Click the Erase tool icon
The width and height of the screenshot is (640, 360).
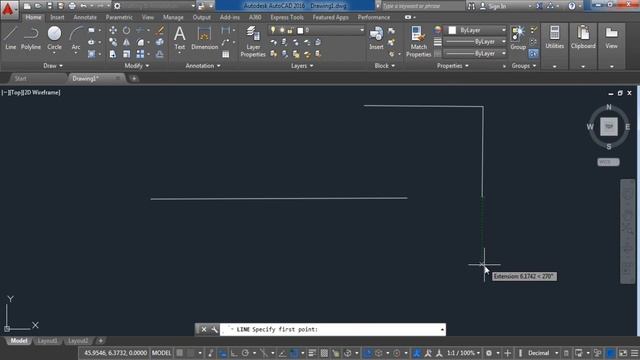coord(160,30)
